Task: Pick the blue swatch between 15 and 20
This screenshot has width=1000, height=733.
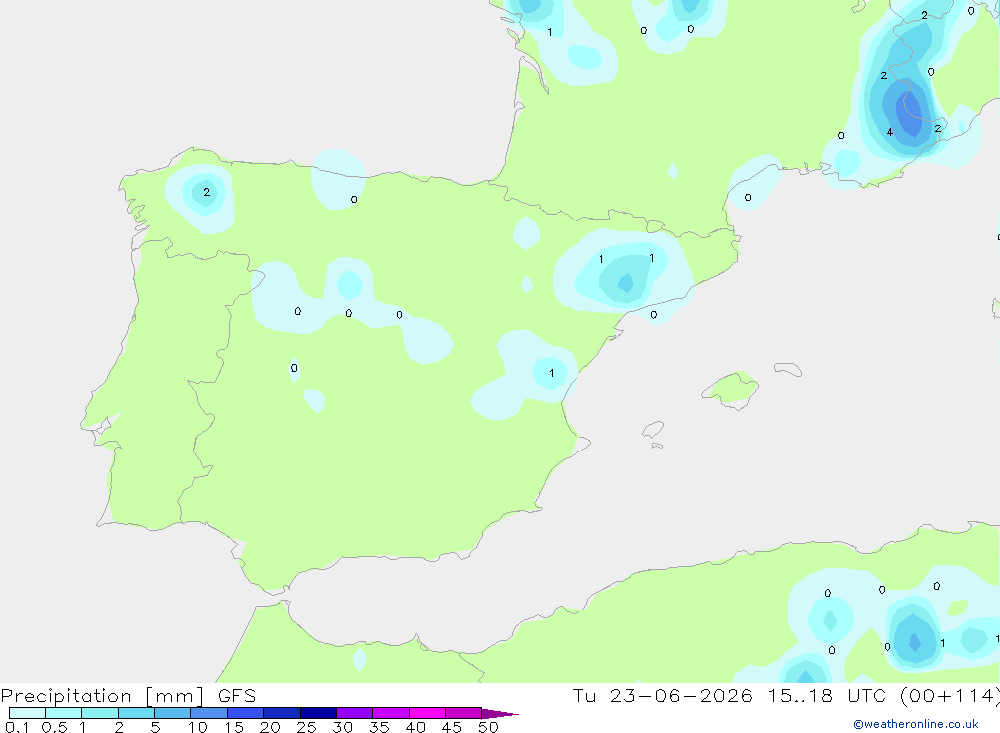Action: pyautogui.click(x=246, y=713)
